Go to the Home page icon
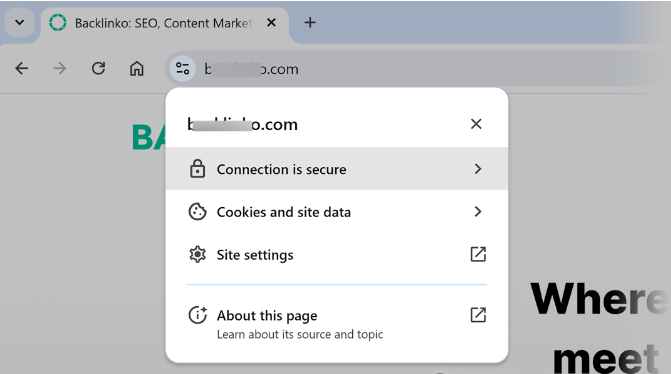 click(137, 68)
